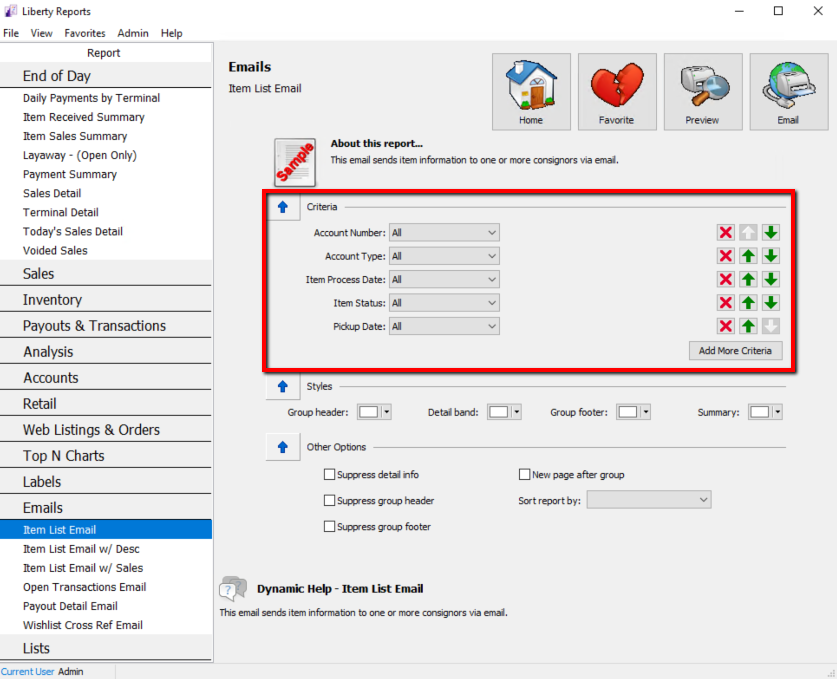Image resolution: width=837 pixels, height=679 pixels.
Task: Go to the Home screen icon
Action: pyautogui.click(x=531, y=91)
